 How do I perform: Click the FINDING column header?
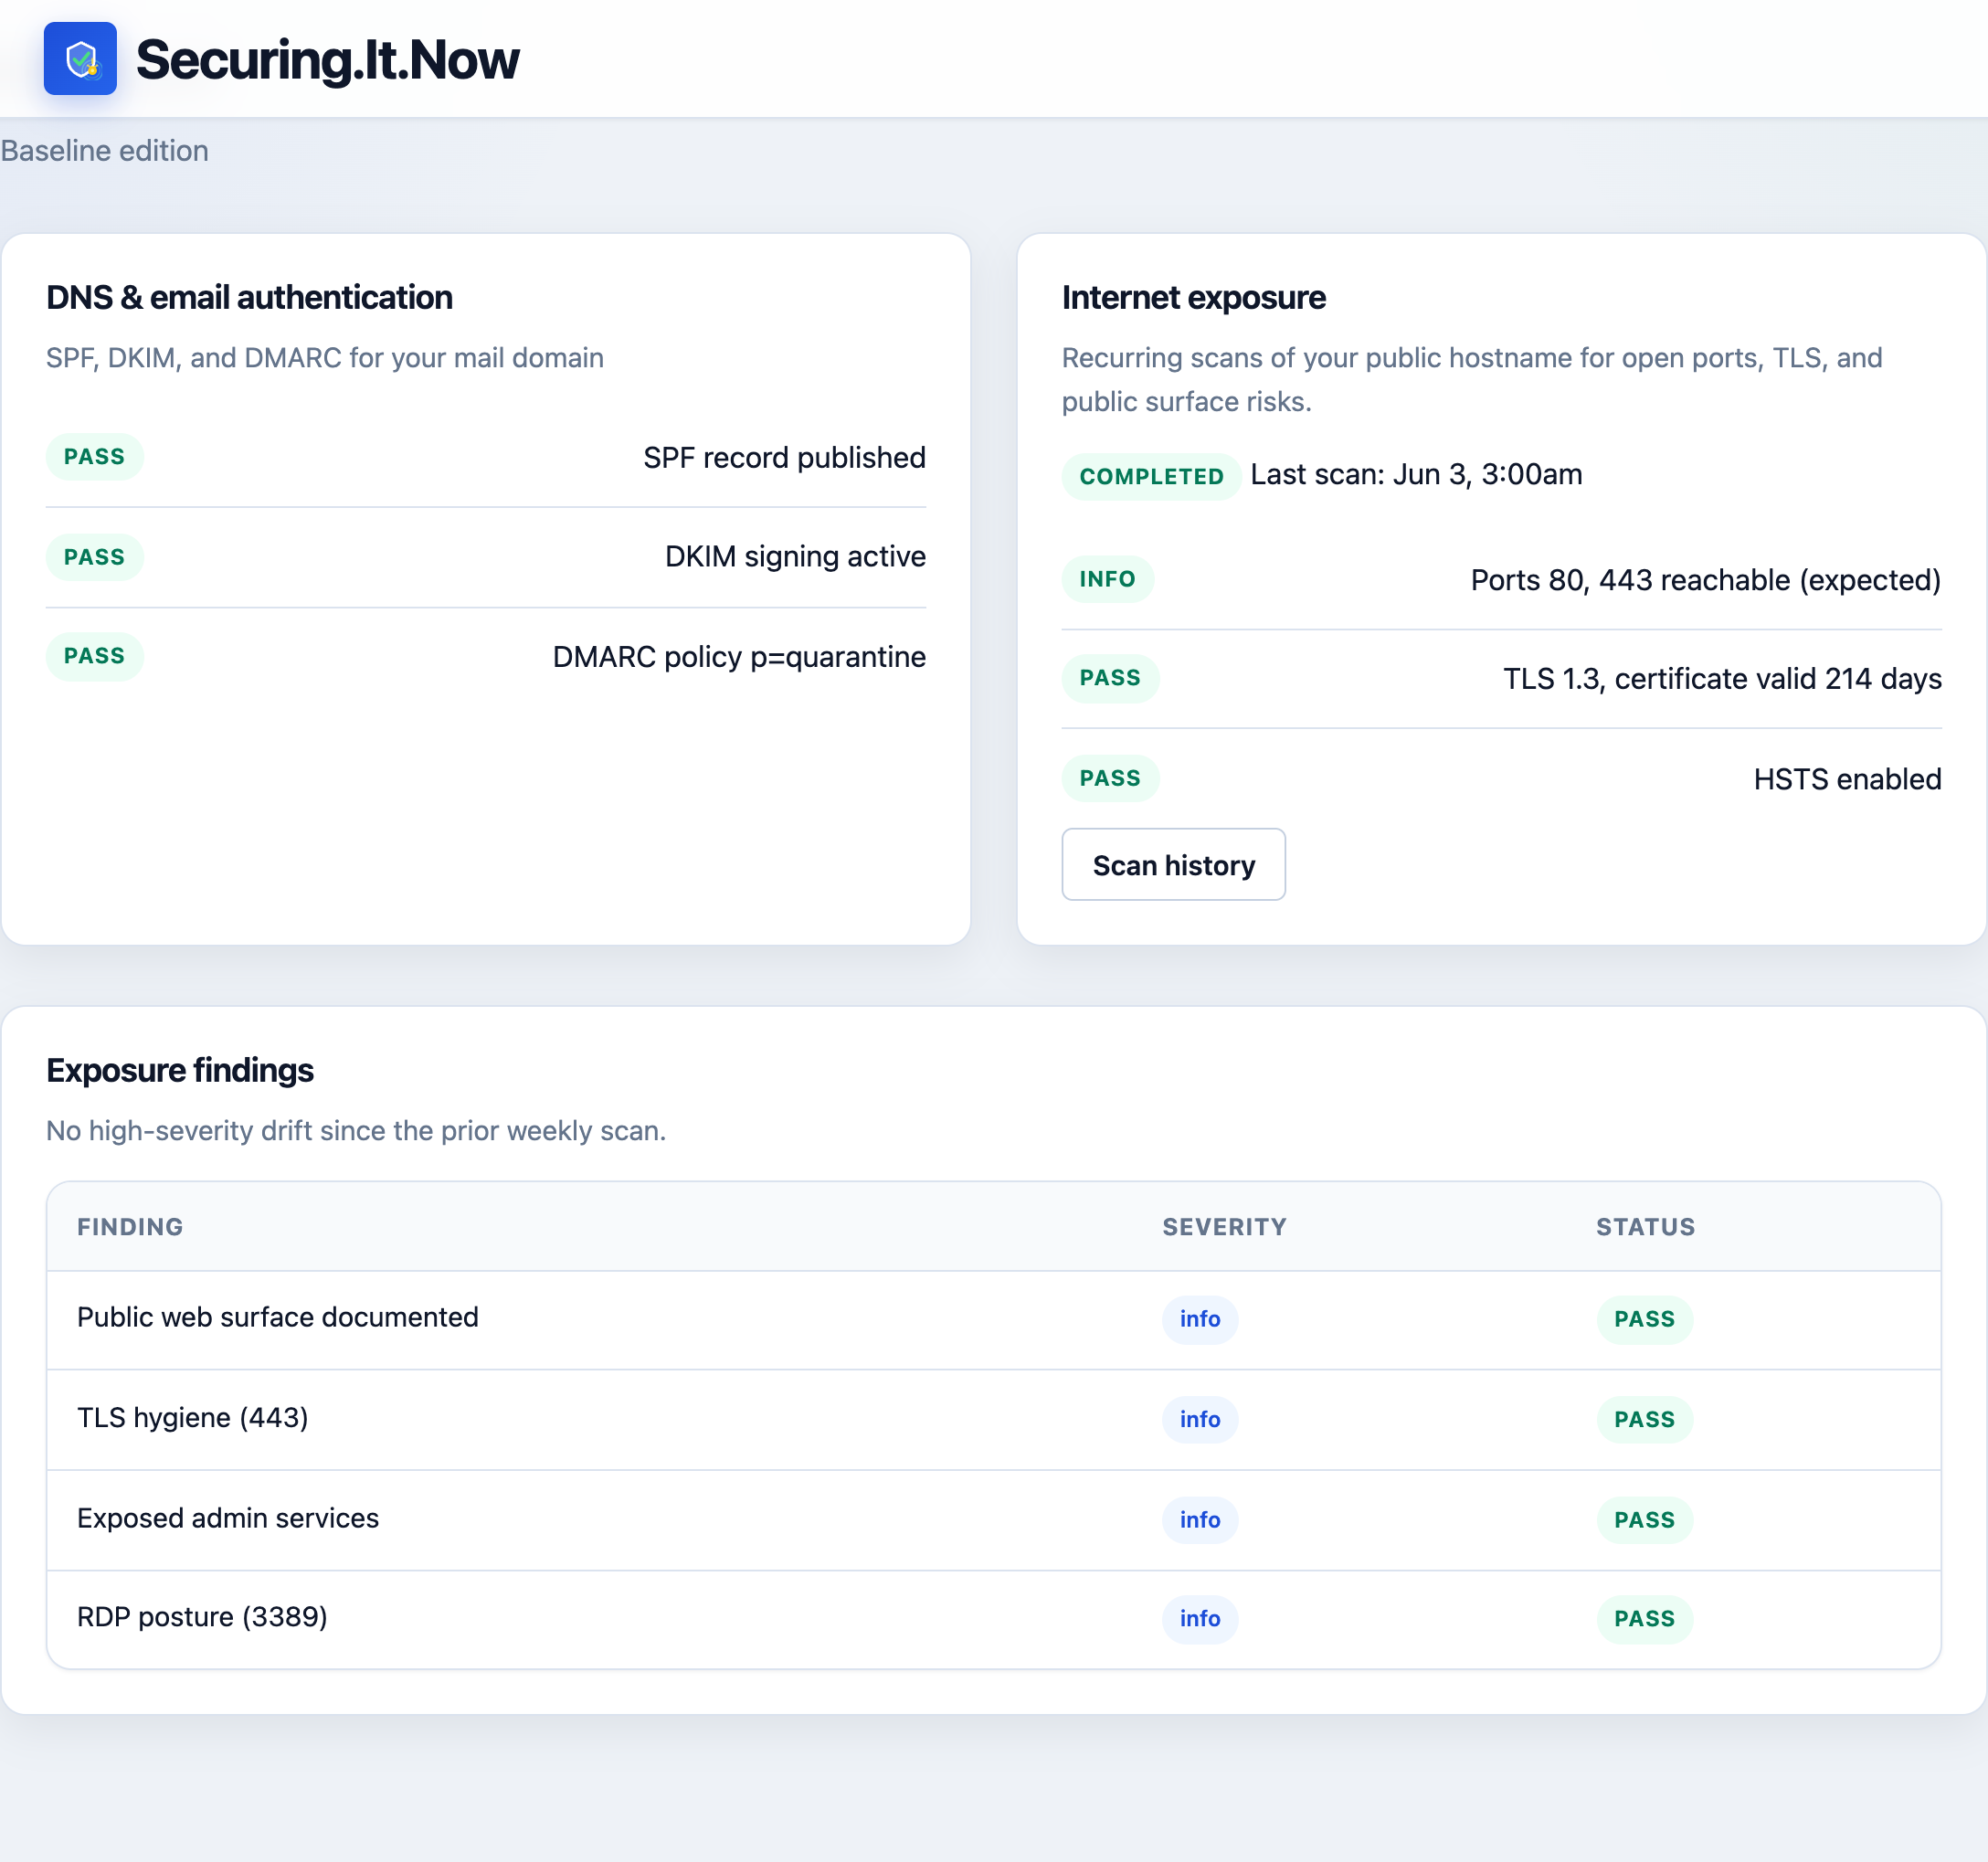(130, 1227)
